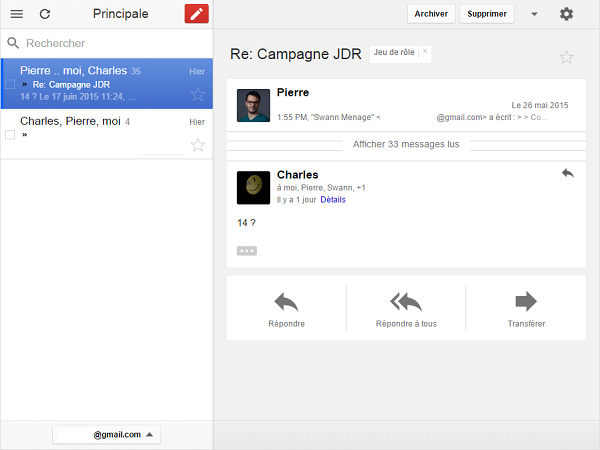The image size is (600, 450).
Task: Compose a new email with red pencil button
Action: click(x=196, y=14)
